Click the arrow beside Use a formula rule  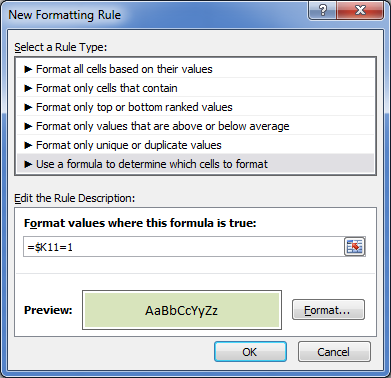[28, 164]
